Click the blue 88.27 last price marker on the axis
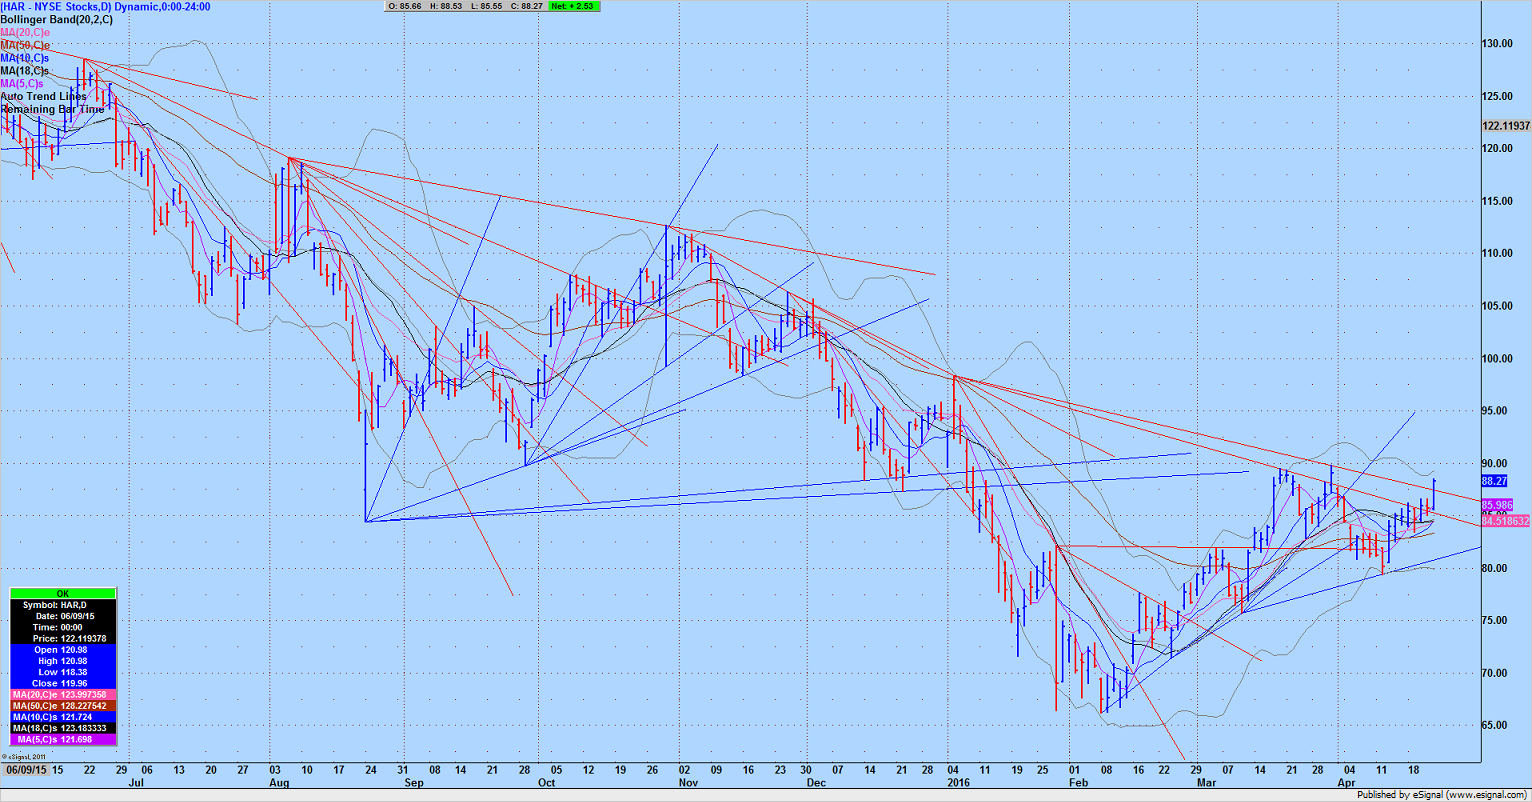The height and width of the screenshot is (802, 1532). point(1494,481)
